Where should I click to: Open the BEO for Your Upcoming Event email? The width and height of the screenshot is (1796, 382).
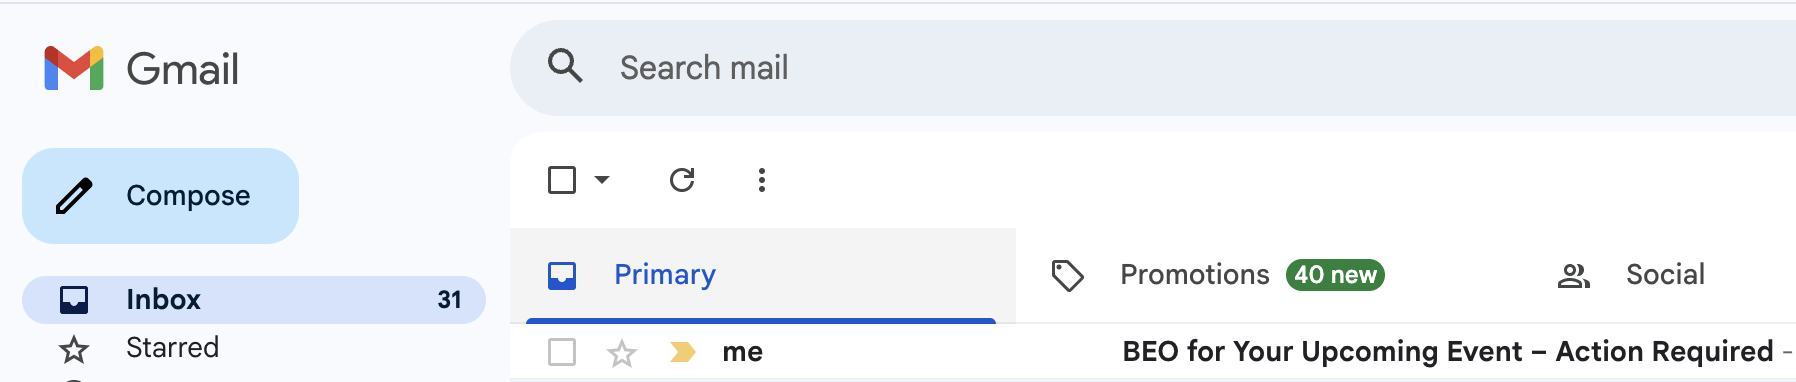tap(1447, 352)
